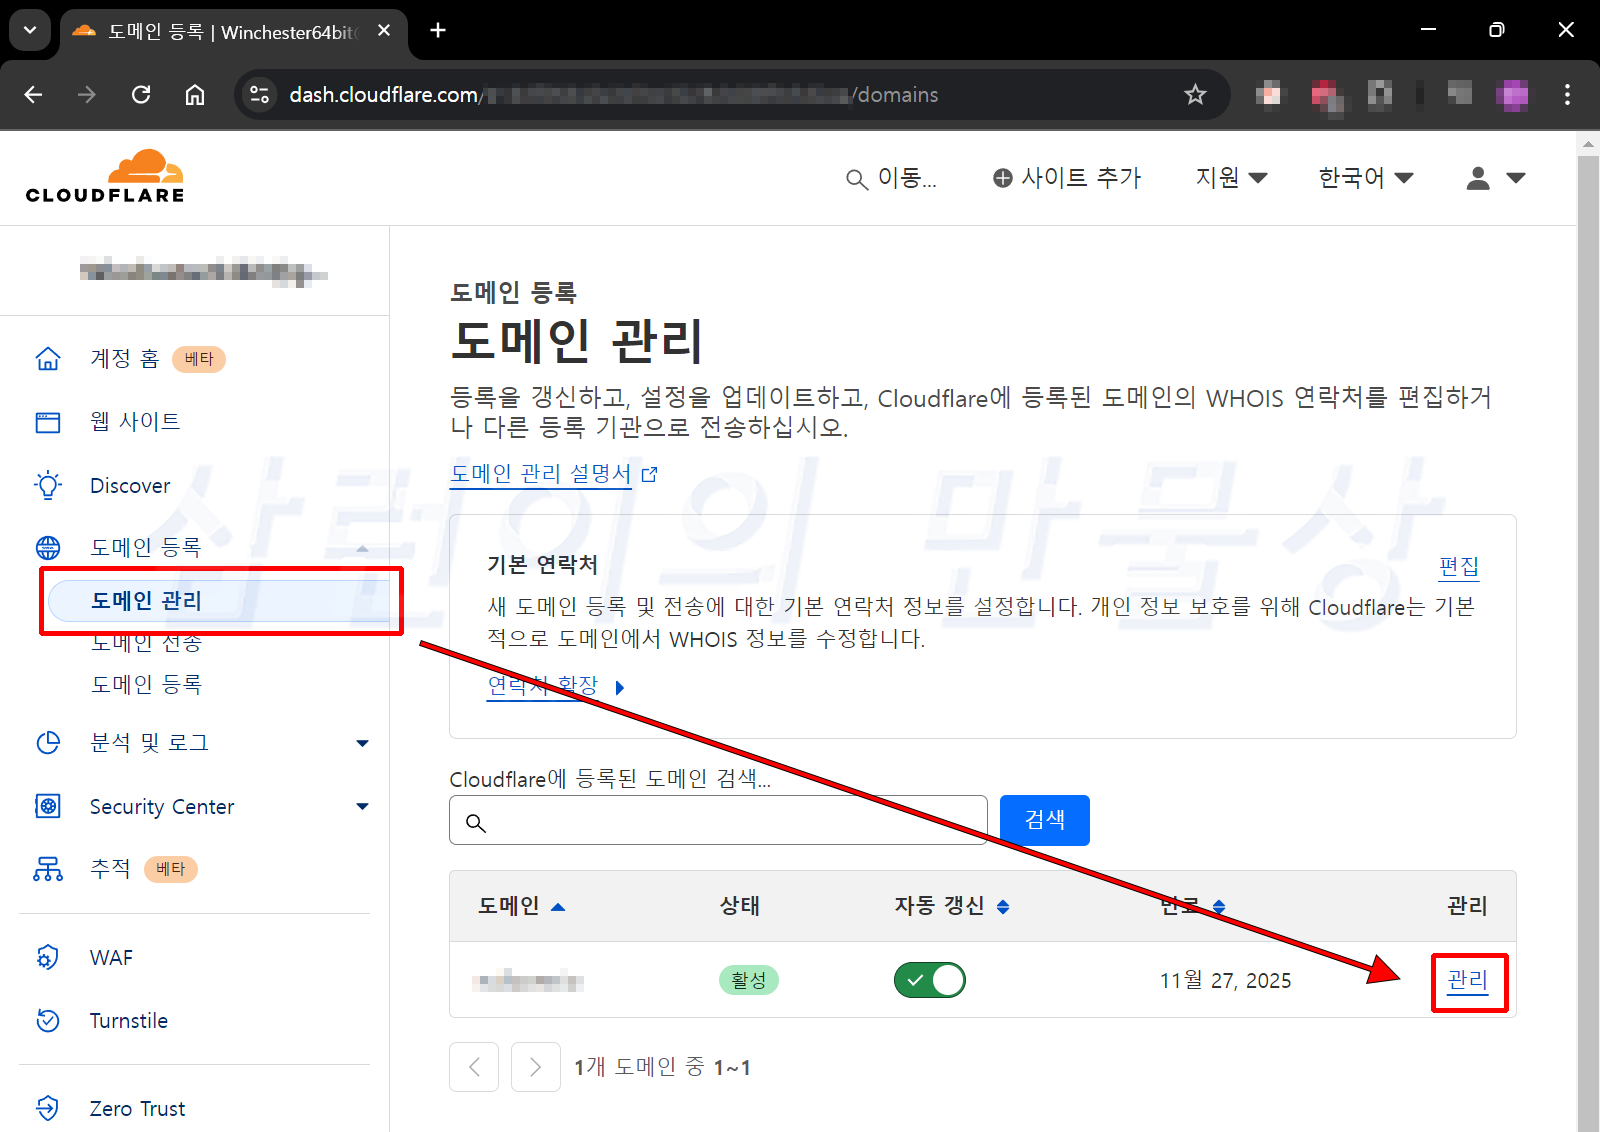1600x1132 pixels.
Task: Click the Cloudflare logo
Action: (x=105, y=176)
